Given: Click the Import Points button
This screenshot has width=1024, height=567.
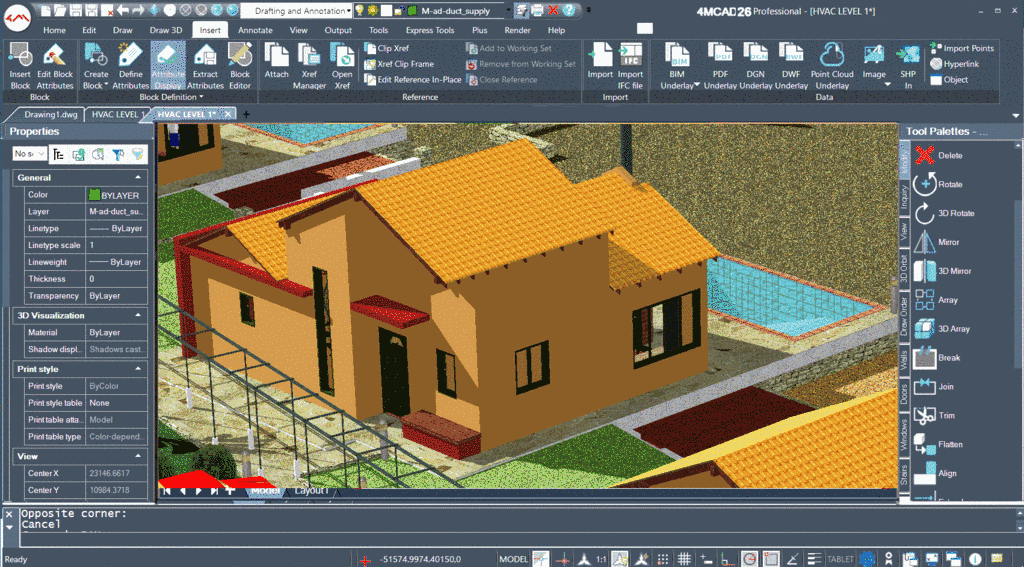Looking at the screenshot, I should tap(961, 48).
